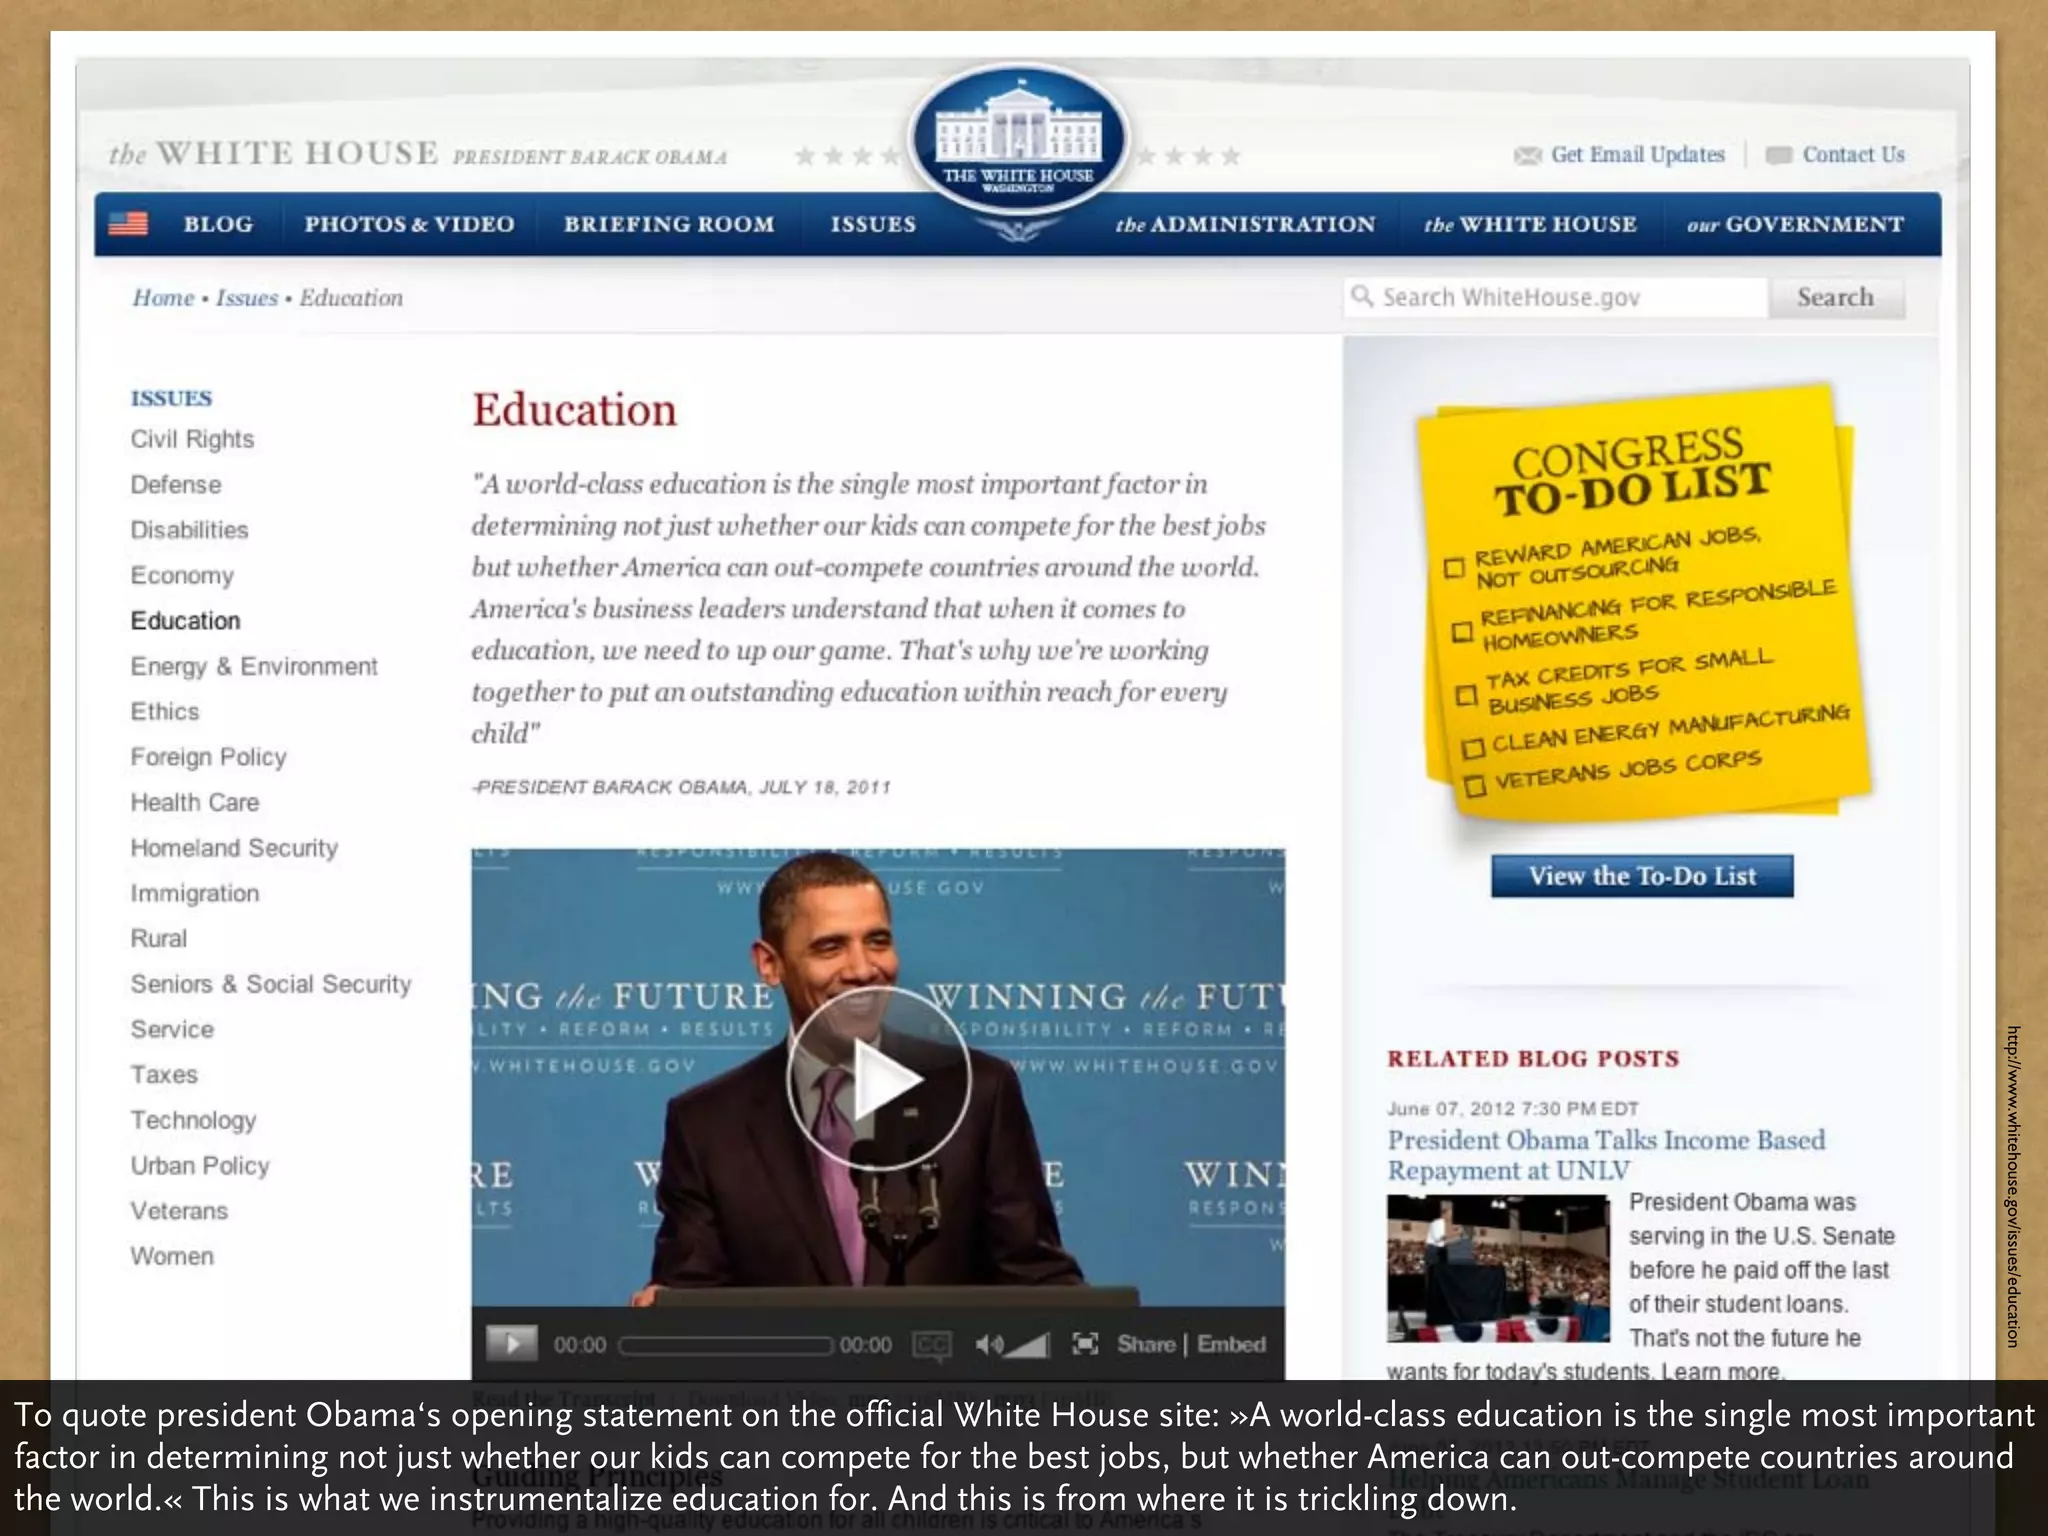The image size is (2048, 1536).
Task: Click Get Email Updates link
Action: (x=1638, y=155)
